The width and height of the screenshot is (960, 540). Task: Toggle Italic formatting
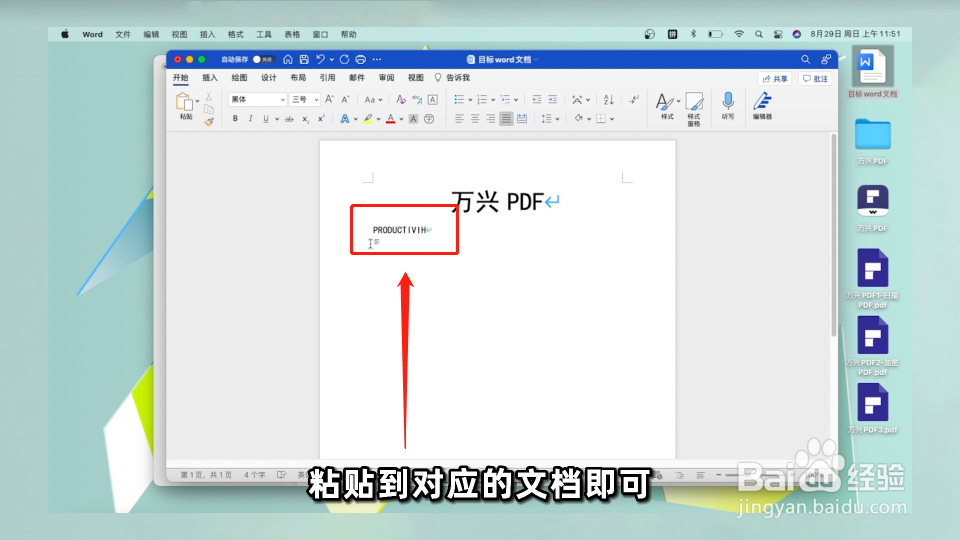(x=250, y=119)
